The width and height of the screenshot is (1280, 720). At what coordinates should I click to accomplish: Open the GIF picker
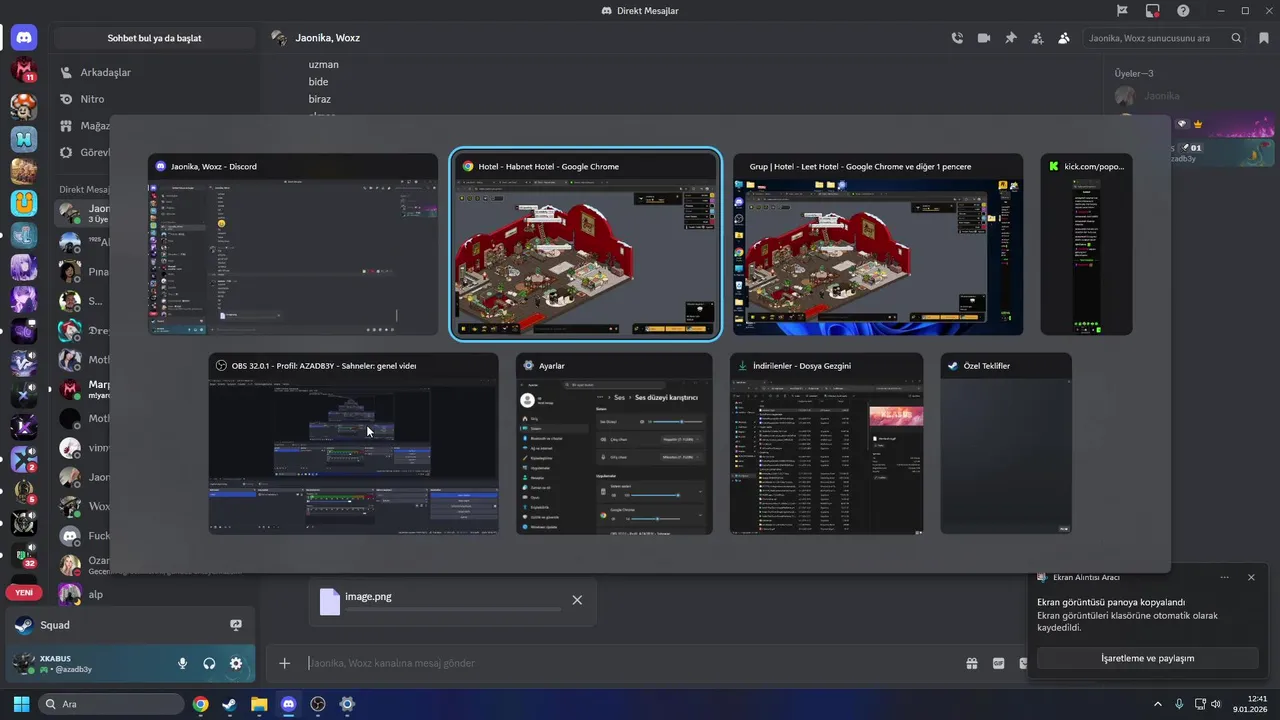[998, 663]
